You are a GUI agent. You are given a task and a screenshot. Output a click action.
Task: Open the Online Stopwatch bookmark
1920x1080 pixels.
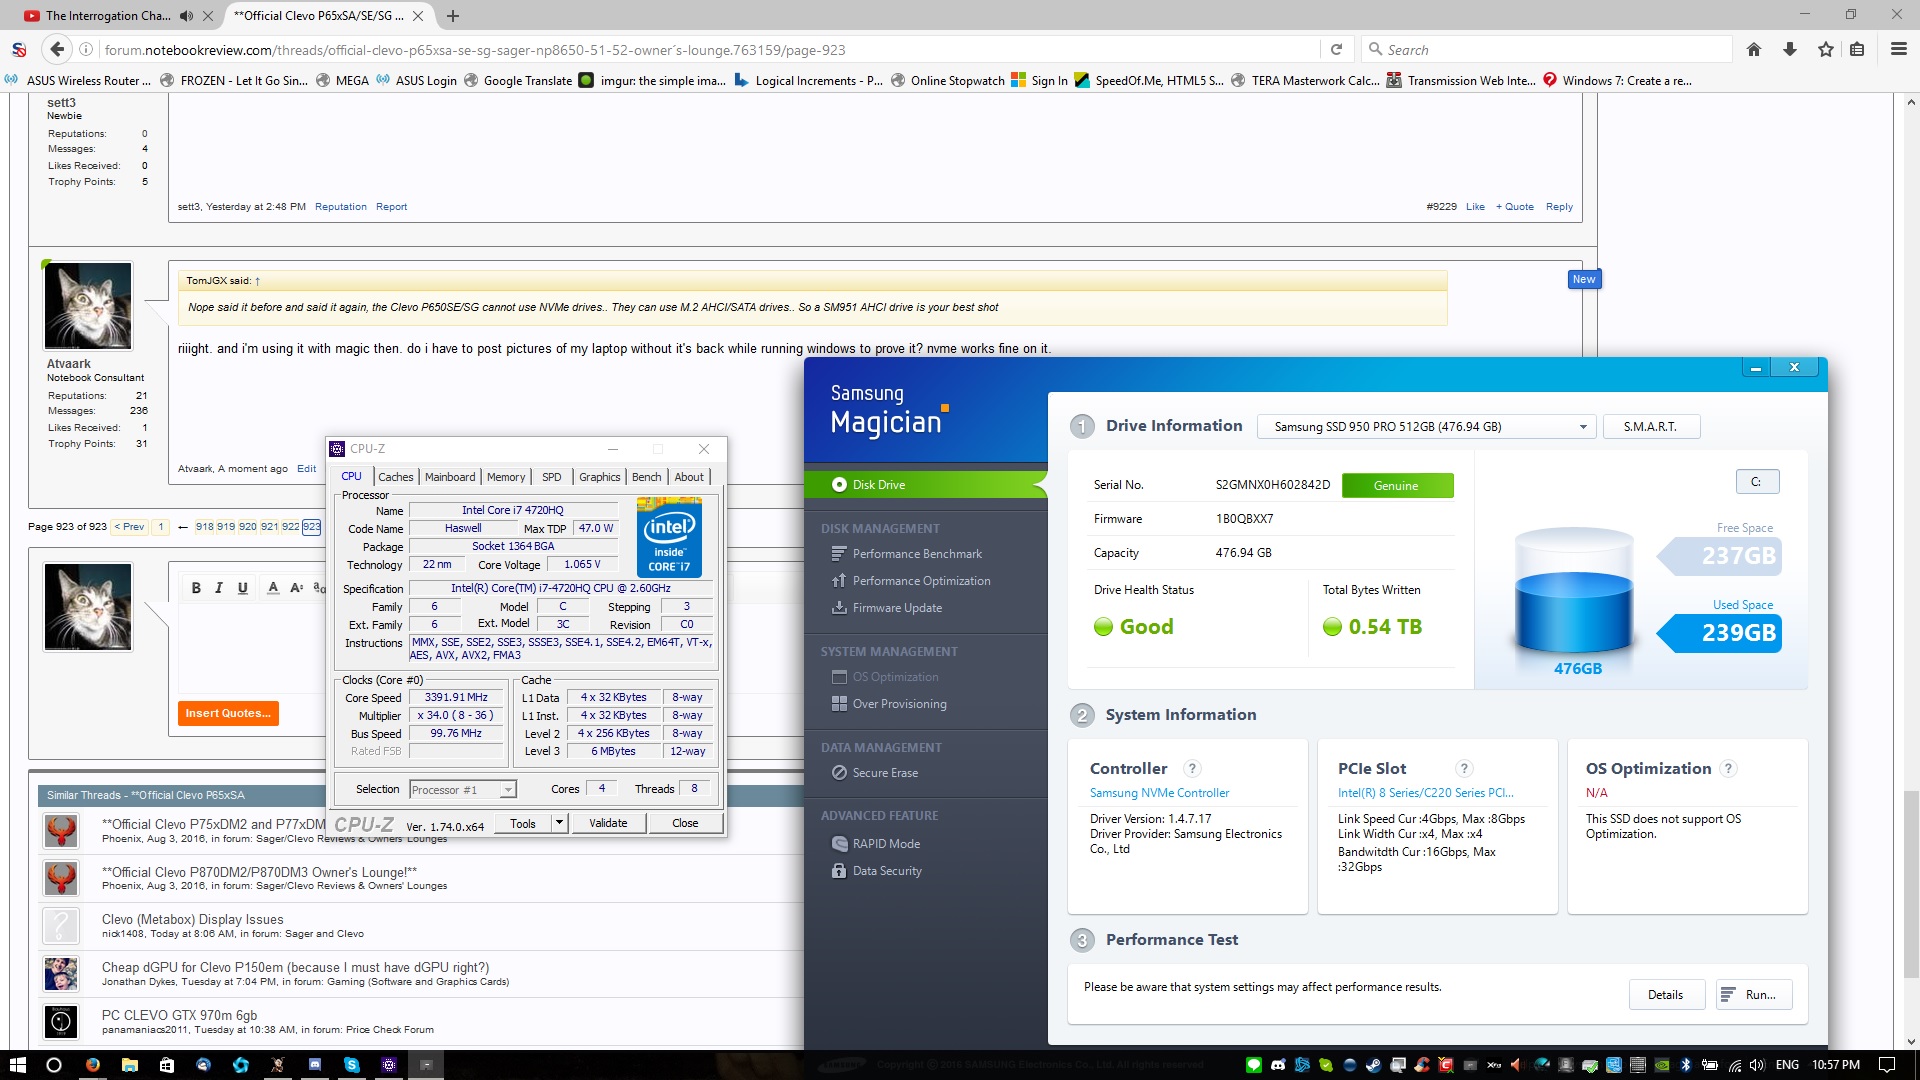pos(948,81)
